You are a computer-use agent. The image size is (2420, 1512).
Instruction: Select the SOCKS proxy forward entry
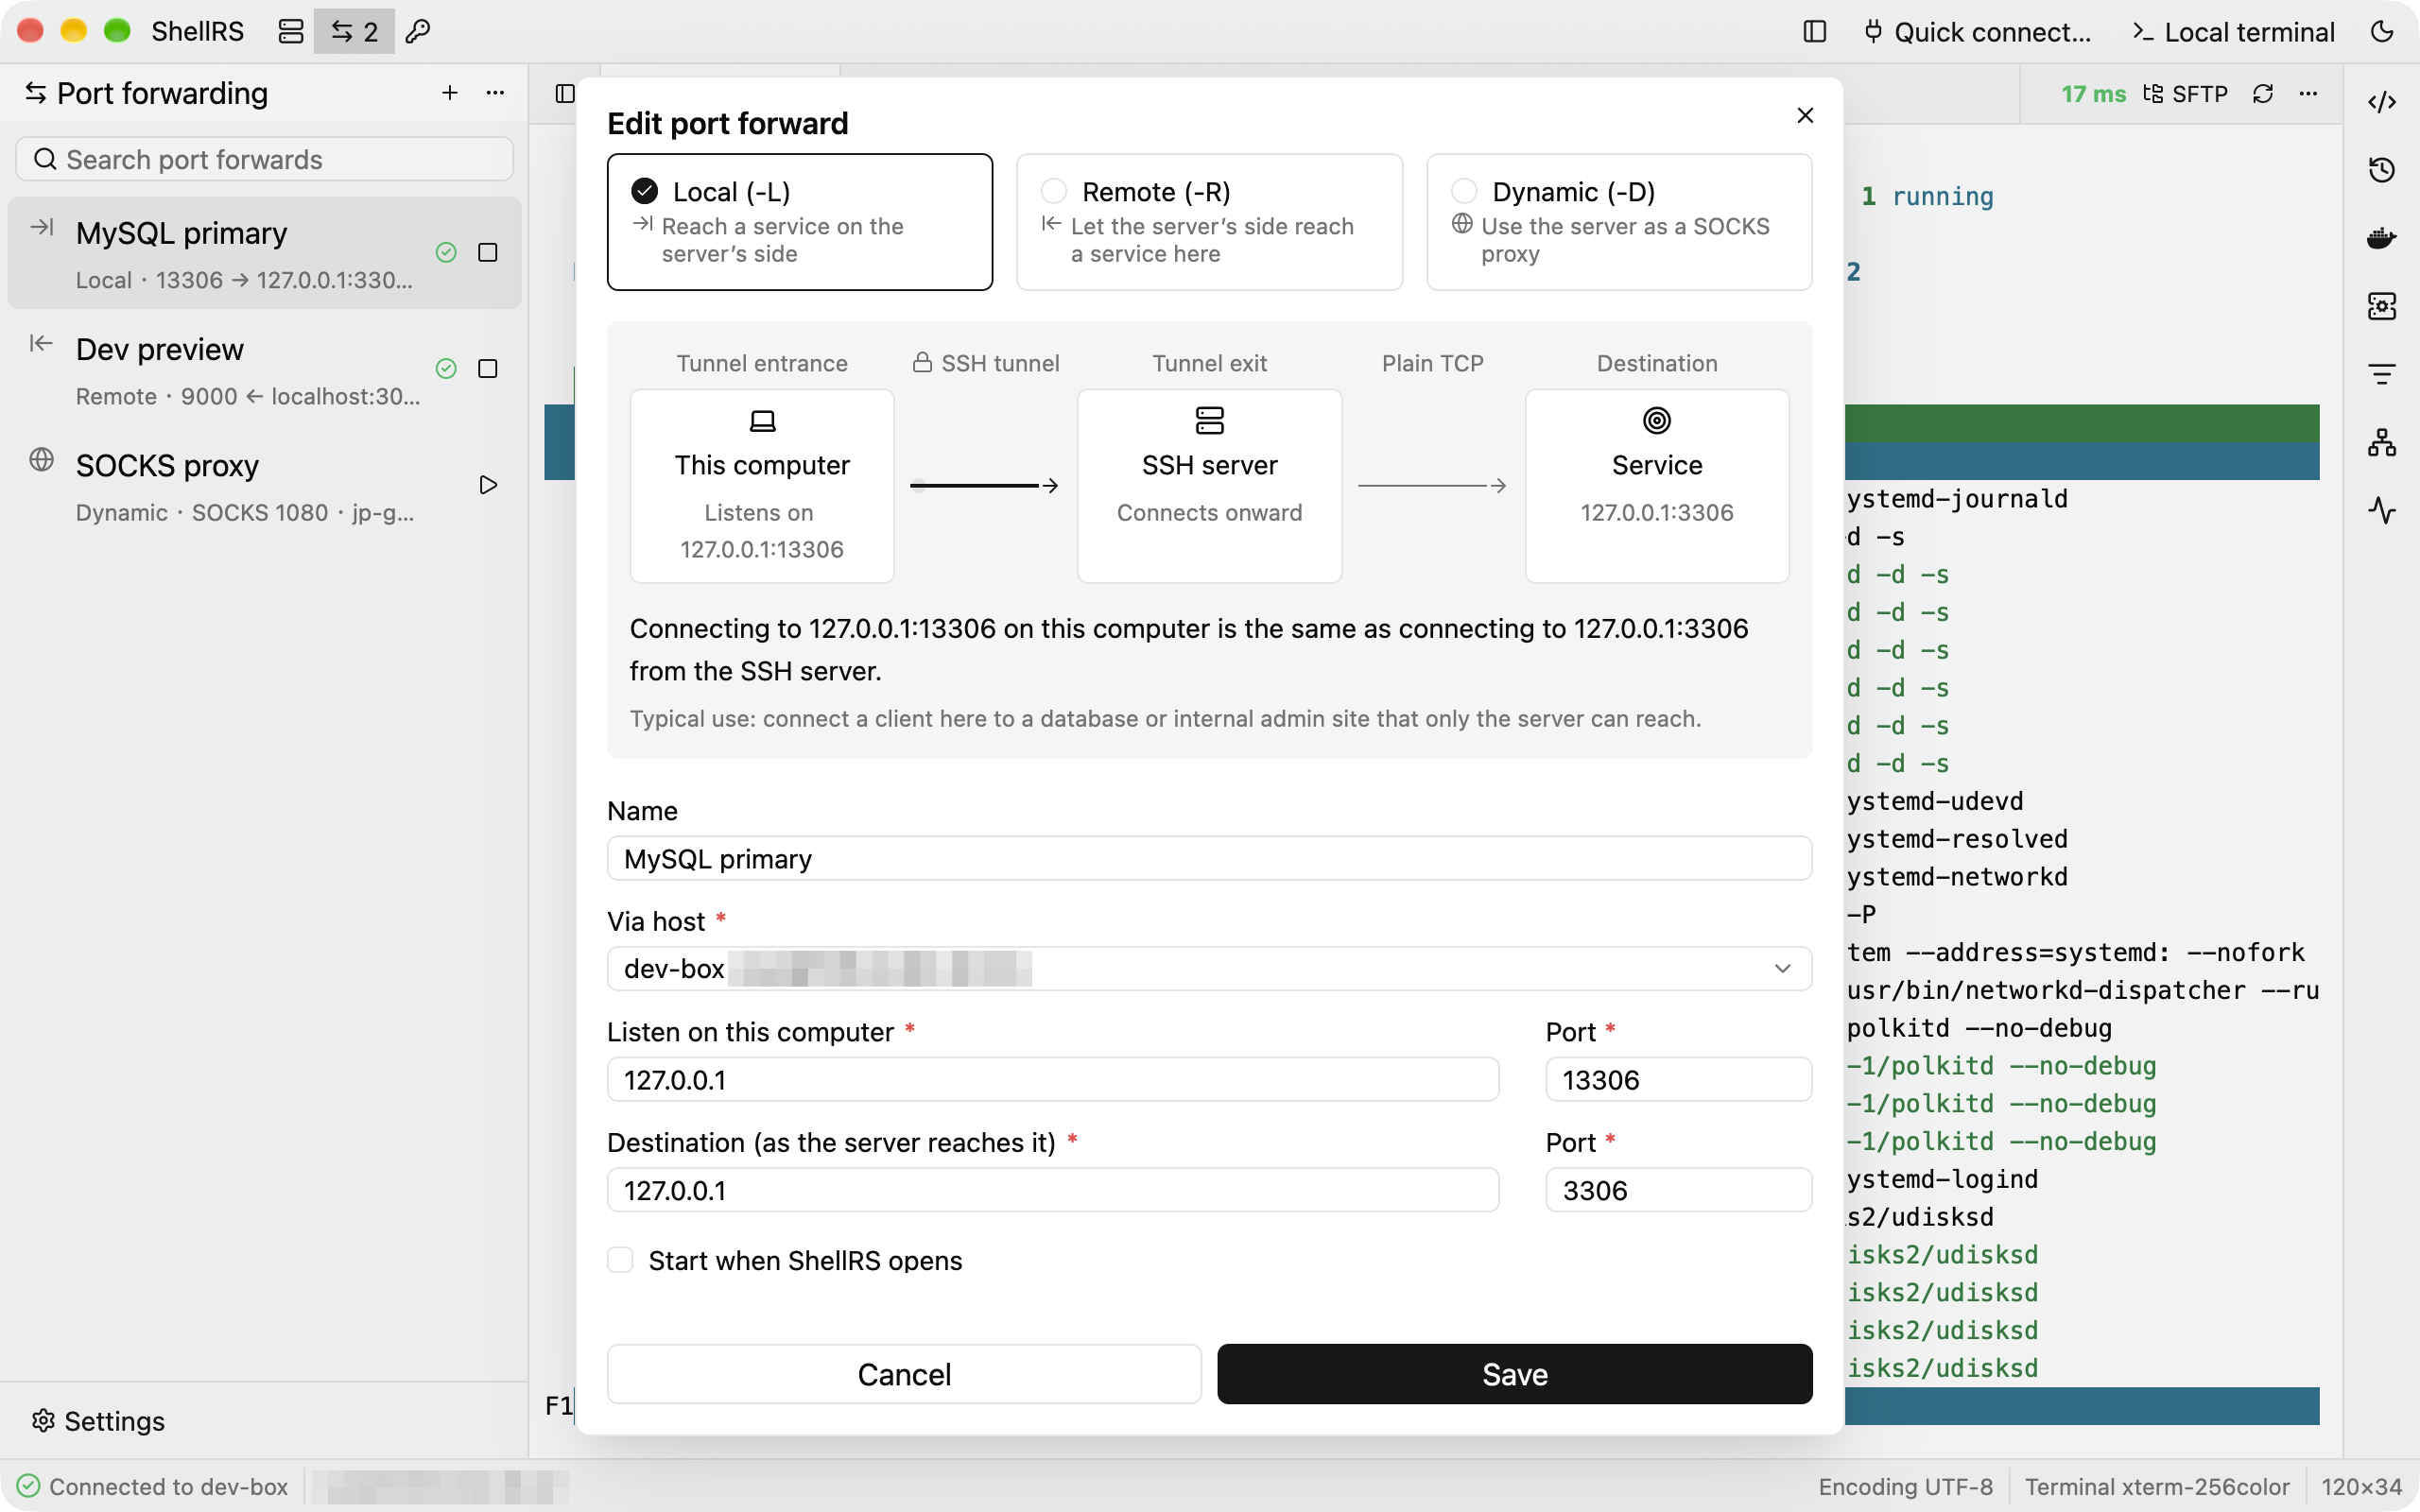(264, 485)
